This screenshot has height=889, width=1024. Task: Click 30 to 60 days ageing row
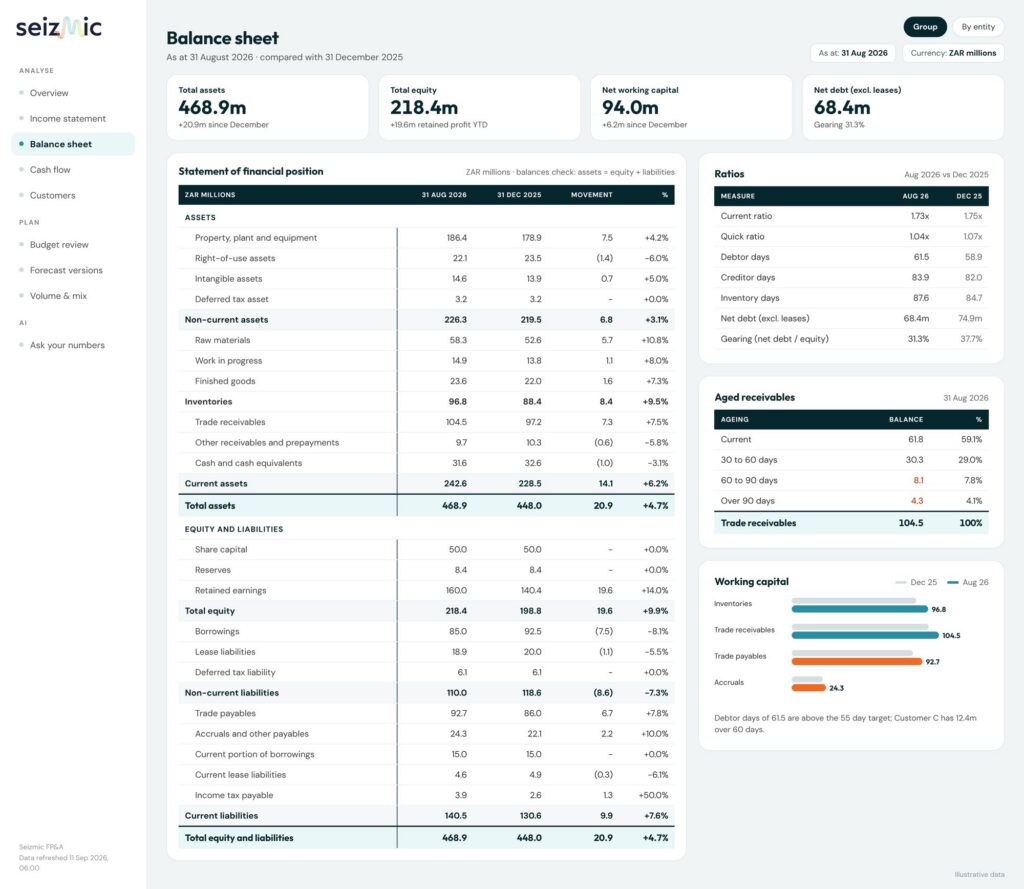tap(851, 459)
